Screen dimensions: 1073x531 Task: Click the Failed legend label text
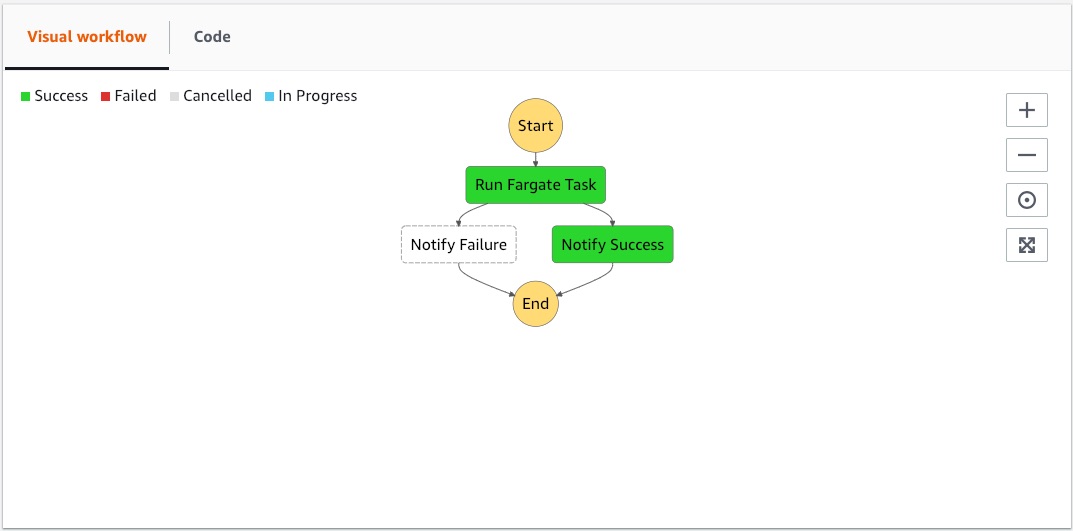pos(136,96)
